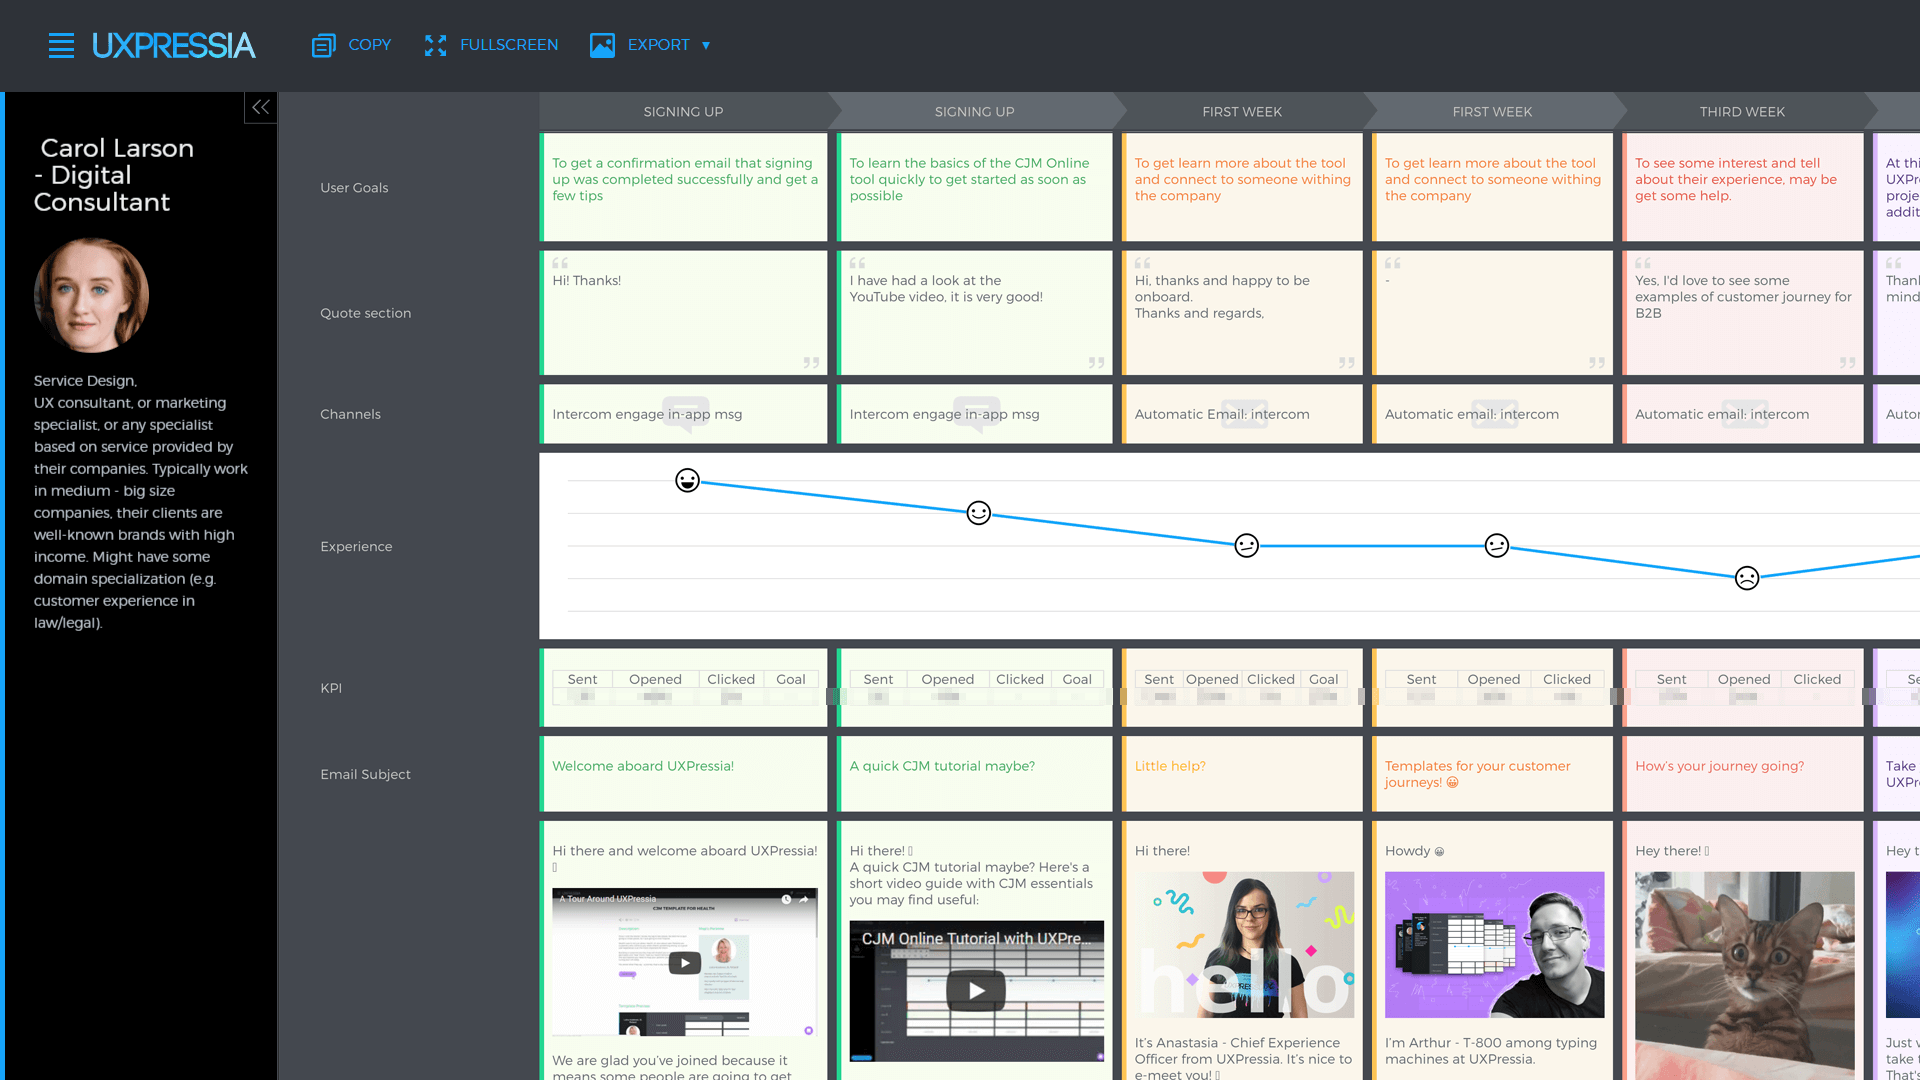1920x1080 pixels.
Task: Click 'To see some interest' goal card
Action: click(1742, 187)
